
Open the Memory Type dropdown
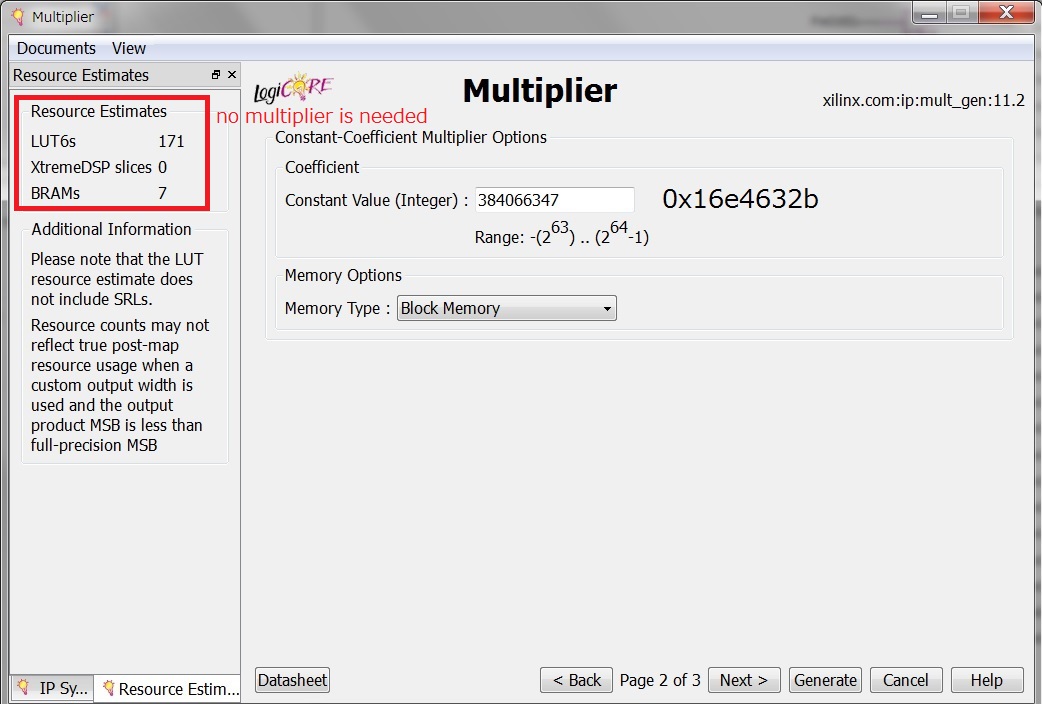[x=506, y=308]
